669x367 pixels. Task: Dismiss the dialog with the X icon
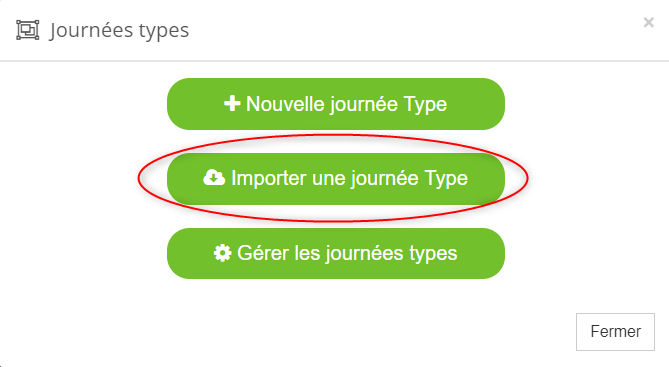coord(649,22)
